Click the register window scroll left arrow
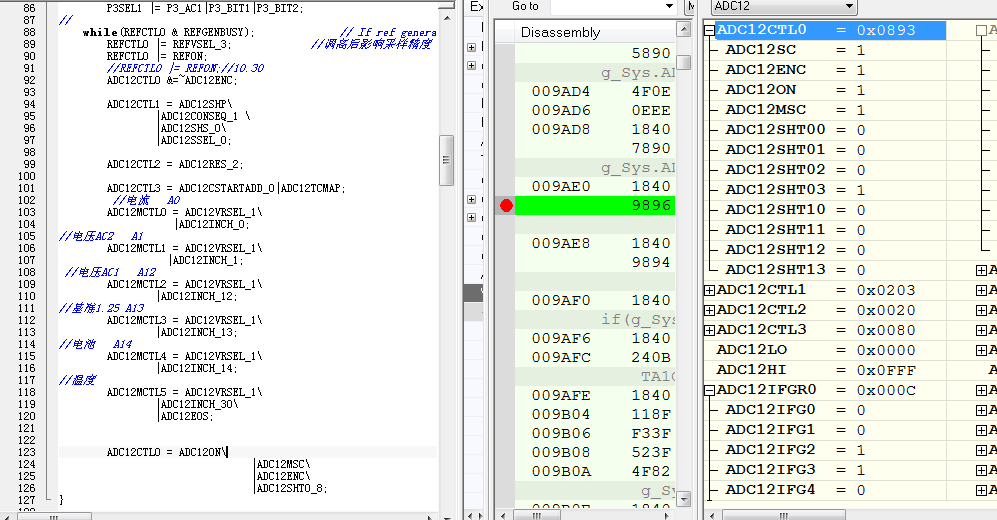Image resolution: width=997 pixels, height=520 pixels. 713,516
